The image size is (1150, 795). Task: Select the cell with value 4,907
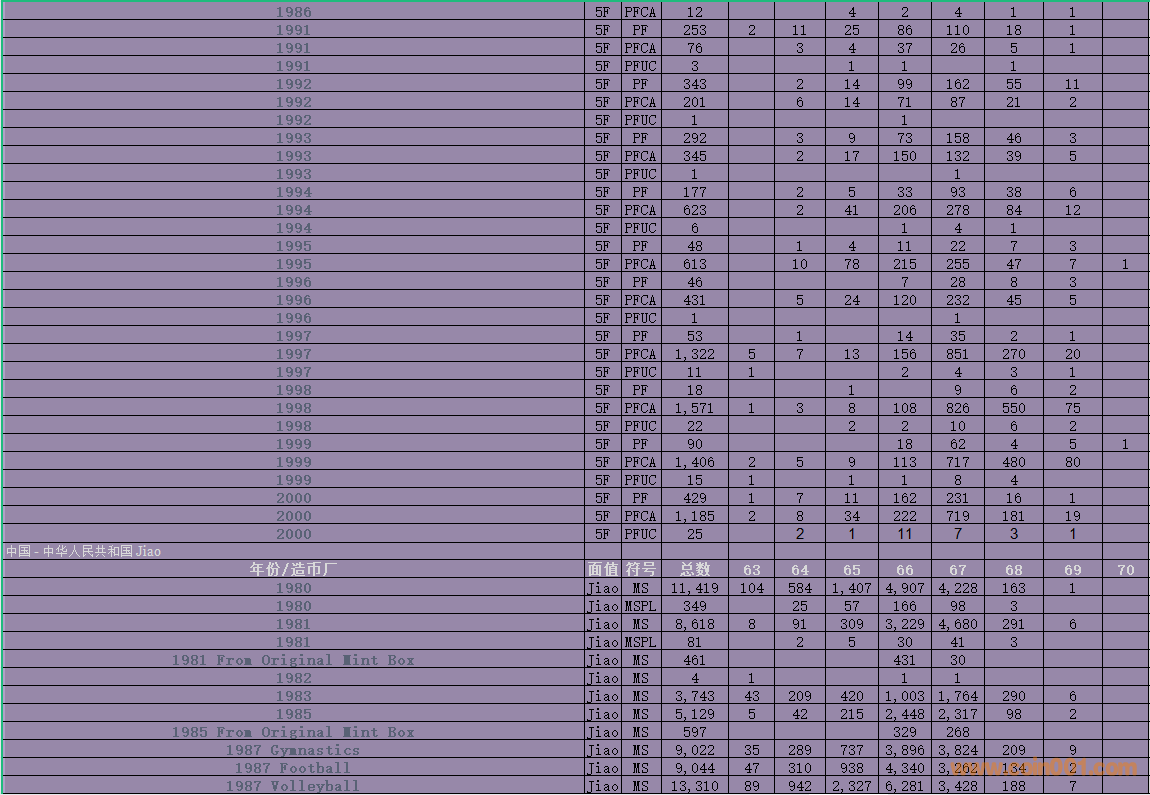pos(904,588)
